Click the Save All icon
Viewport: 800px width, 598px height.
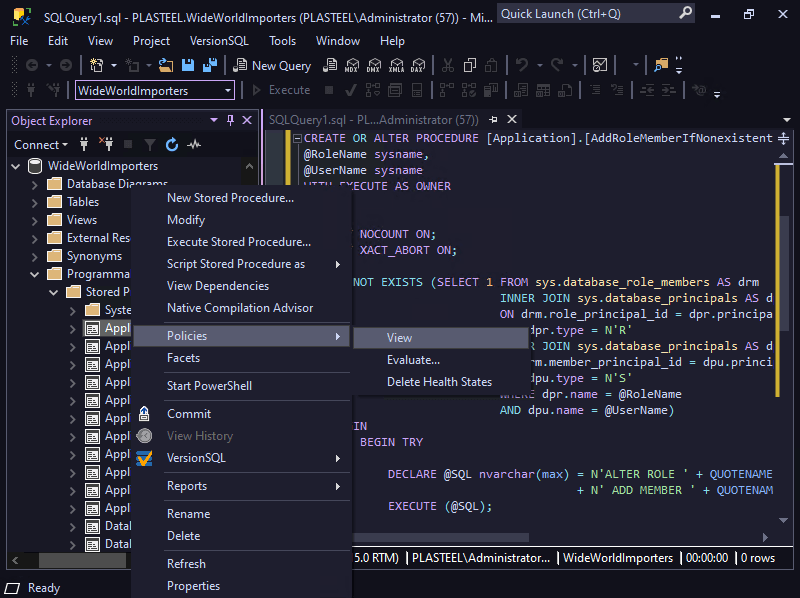[210, 65]
